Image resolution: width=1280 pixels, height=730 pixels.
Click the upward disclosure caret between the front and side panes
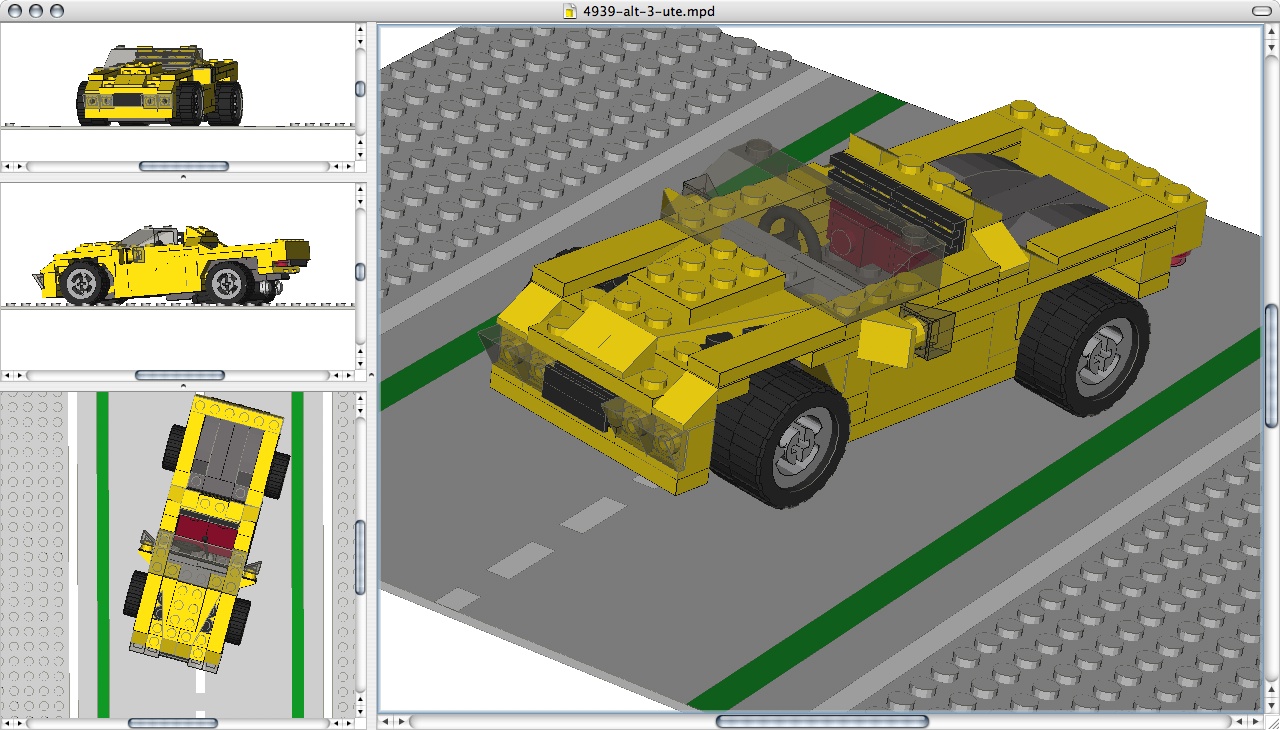click(182, 175)
